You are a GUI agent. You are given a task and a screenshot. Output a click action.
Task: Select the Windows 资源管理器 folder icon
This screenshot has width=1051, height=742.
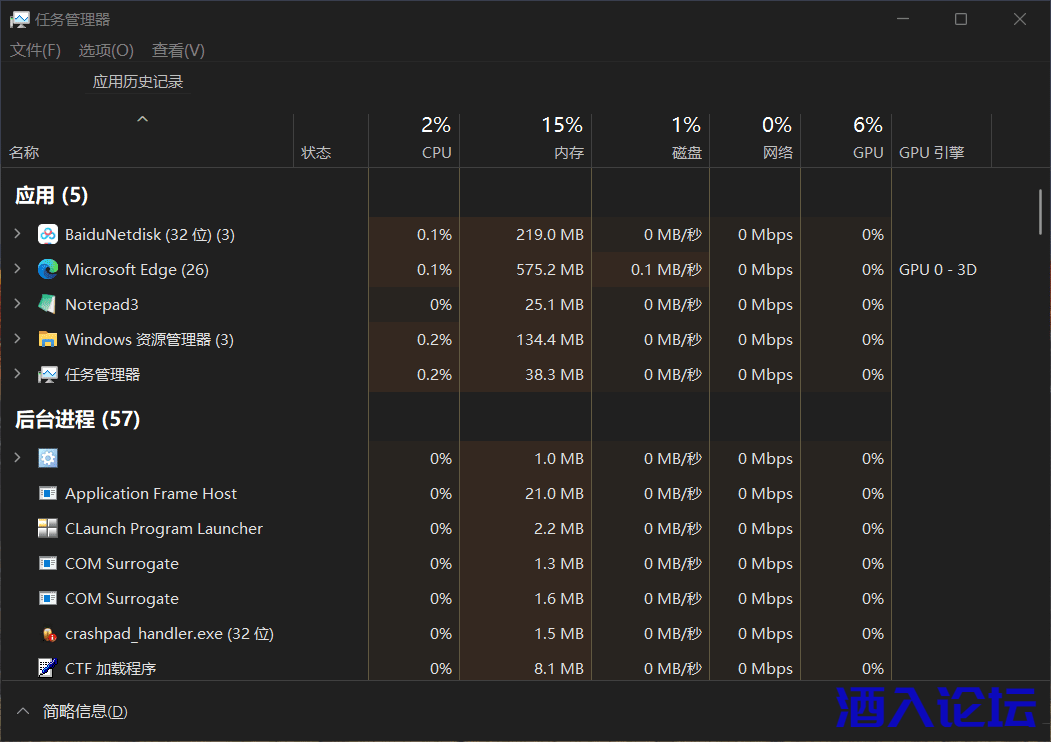pos(48,340)
